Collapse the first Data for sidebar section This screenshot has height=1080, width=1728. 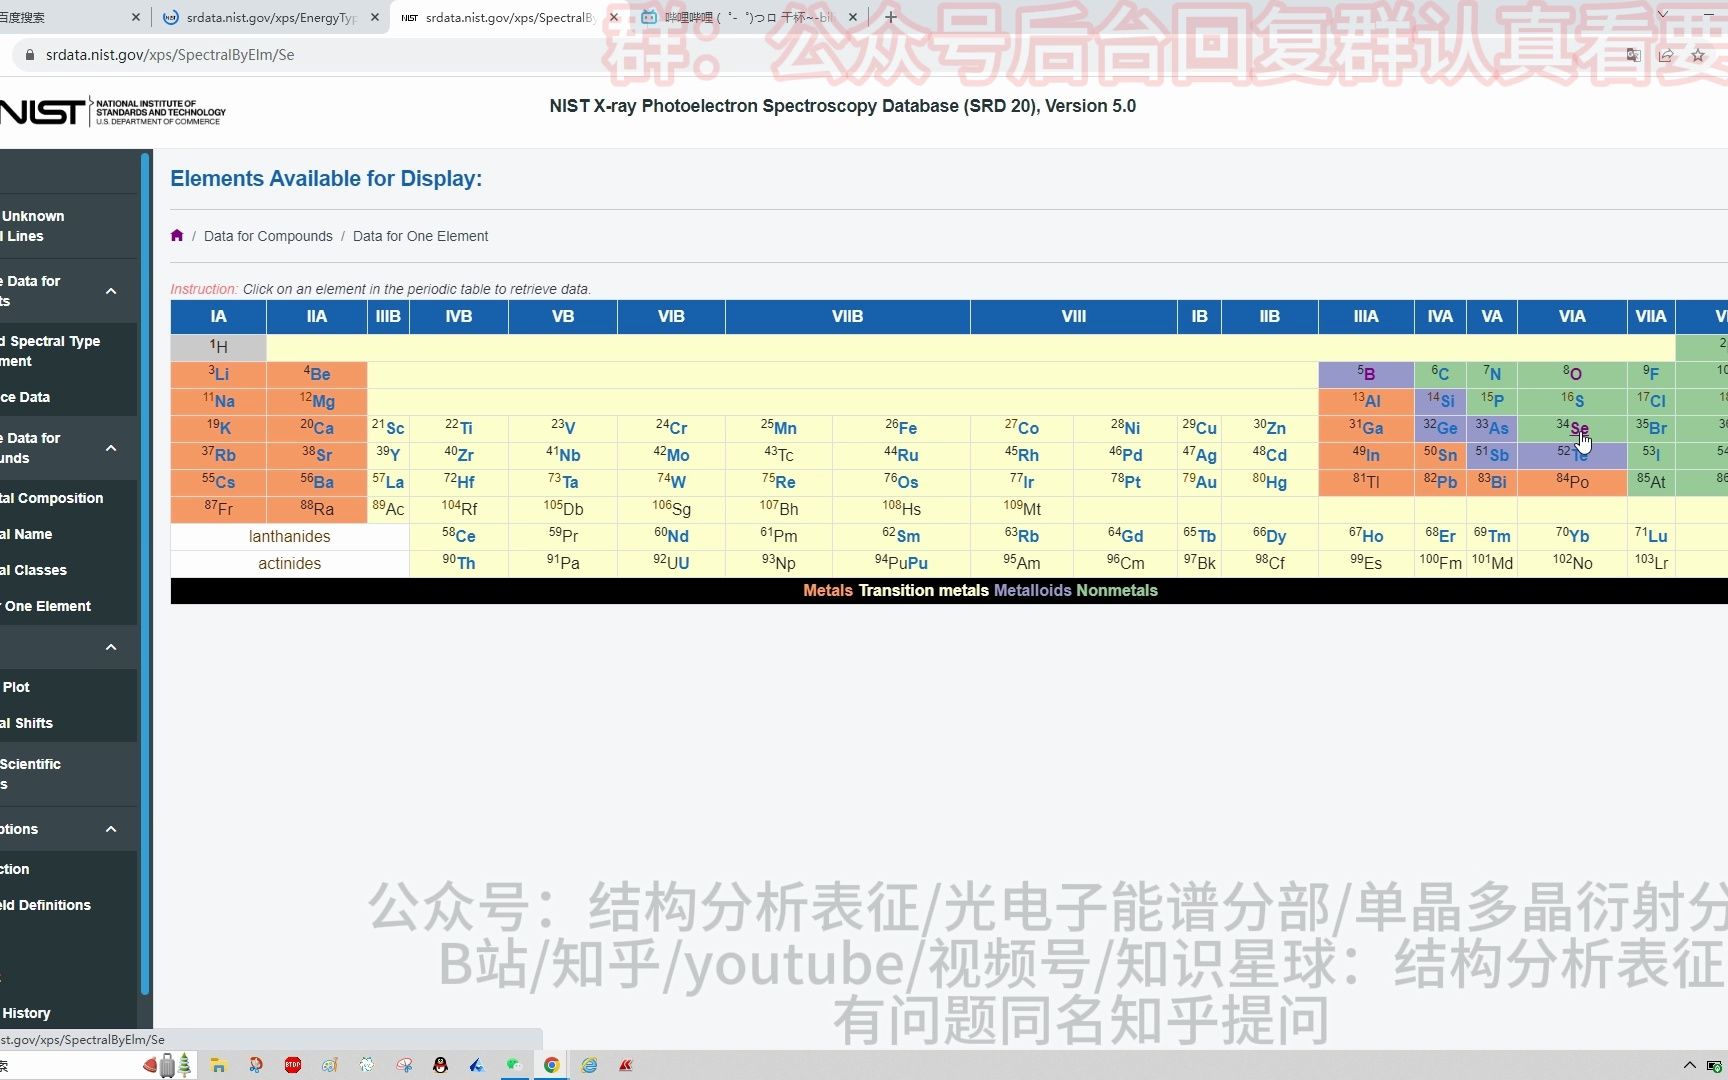pyautogui.click(x=111, y=291)
